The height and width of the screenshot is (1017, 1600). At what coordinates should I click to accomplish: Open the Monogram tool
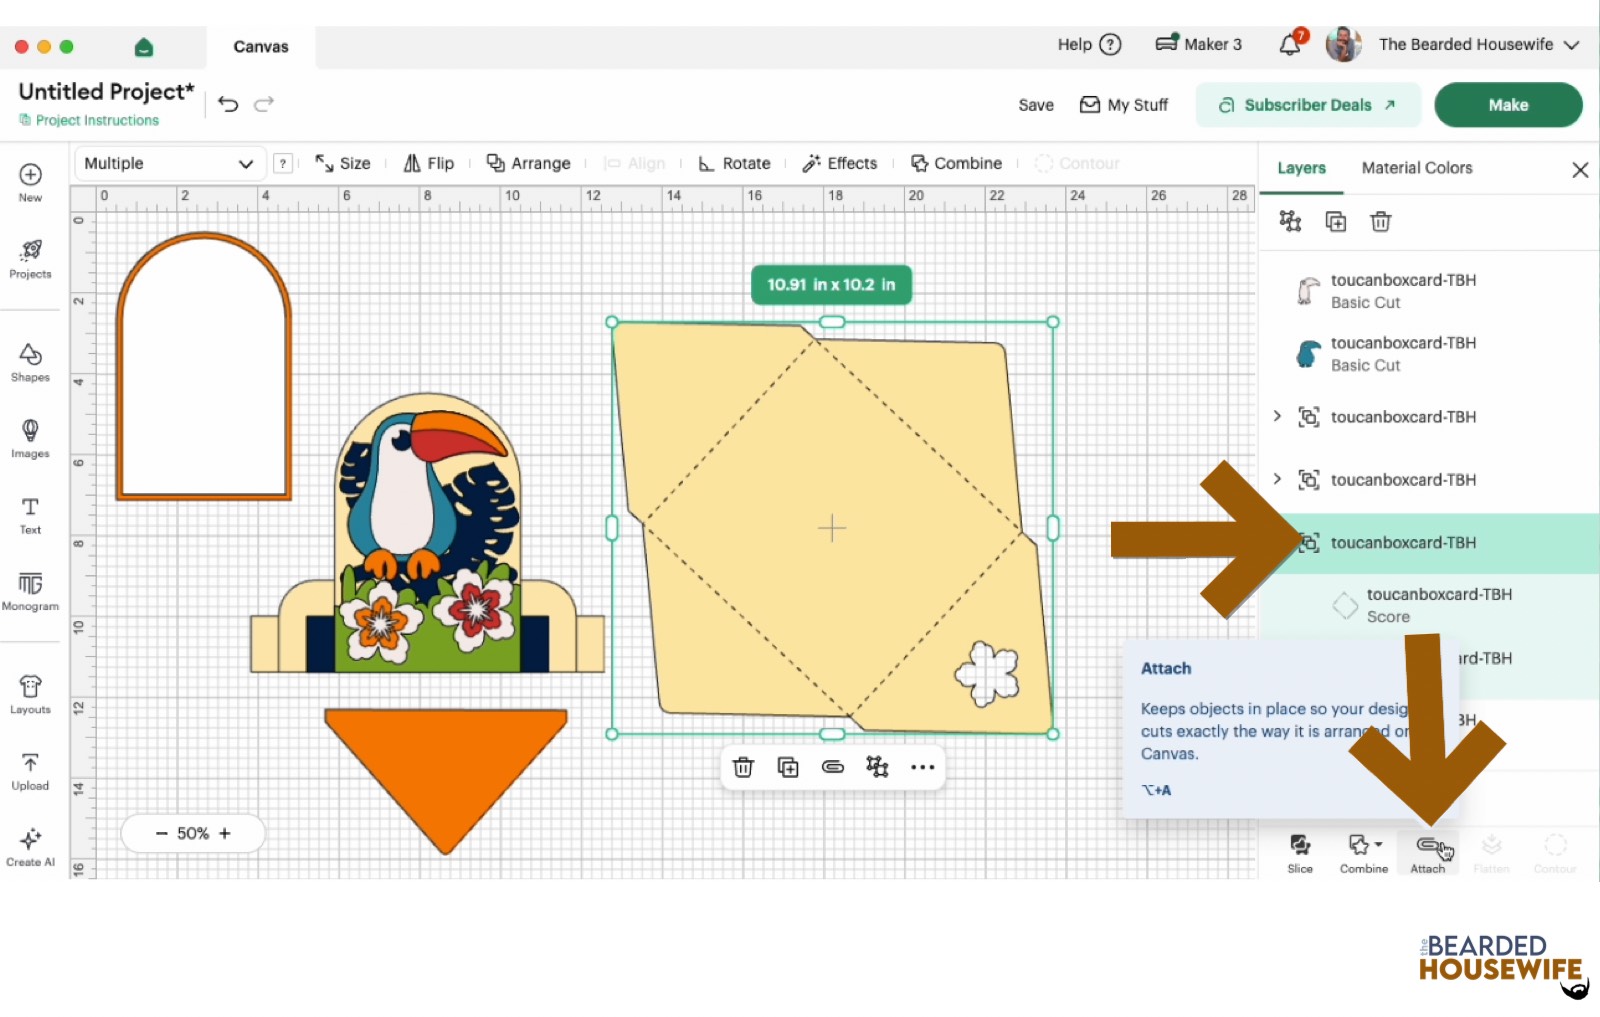coord(30,590)
